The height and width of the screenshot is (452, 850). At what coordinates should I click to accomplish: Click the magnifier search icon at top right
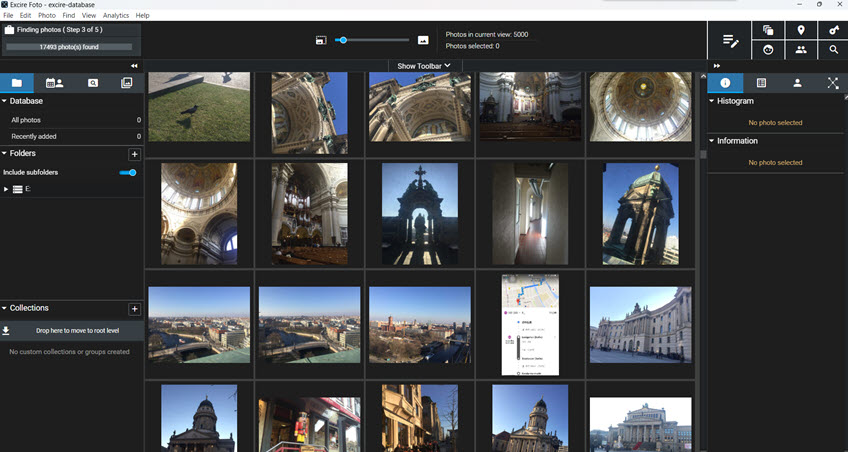click(834, 50)
